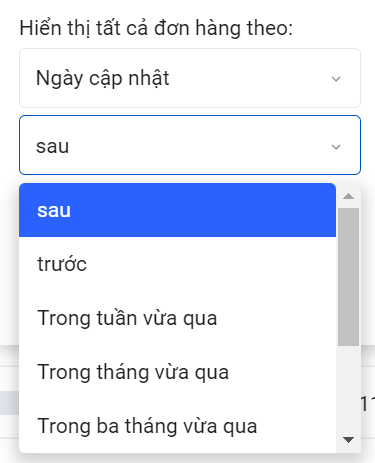Click the "Ngày cập nhật" text in first field
The width and height of the screenshot is (375, 463).
click(103, 78)
